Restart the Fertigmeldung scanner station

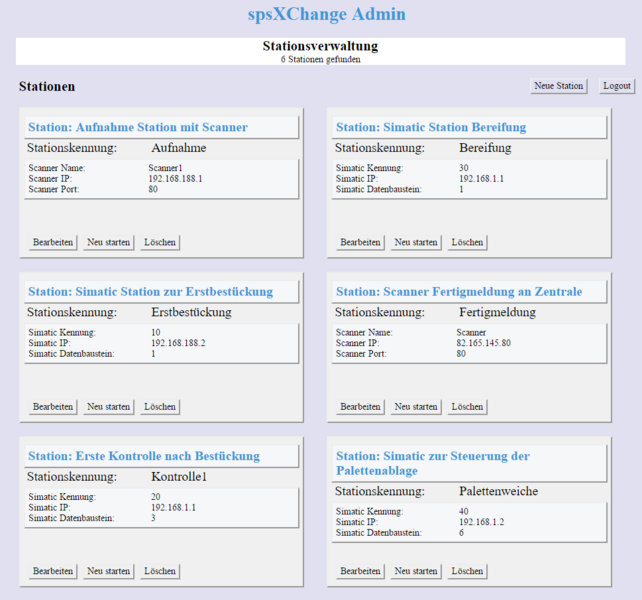click(416, 407)
